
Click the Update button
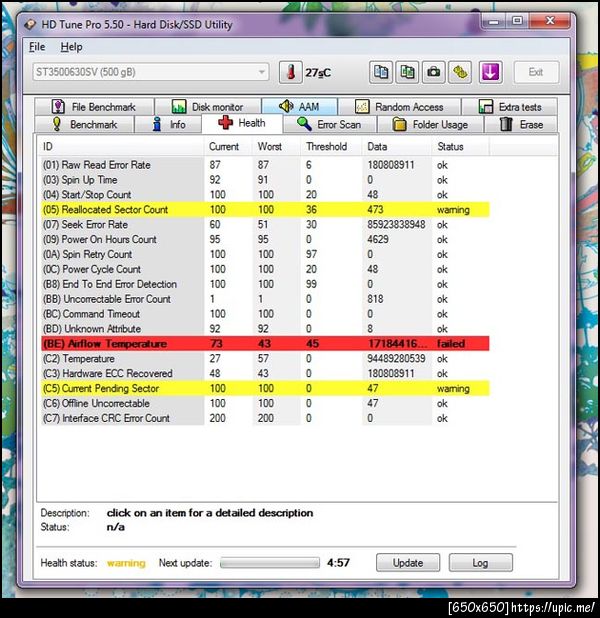(x=408, y=562)
